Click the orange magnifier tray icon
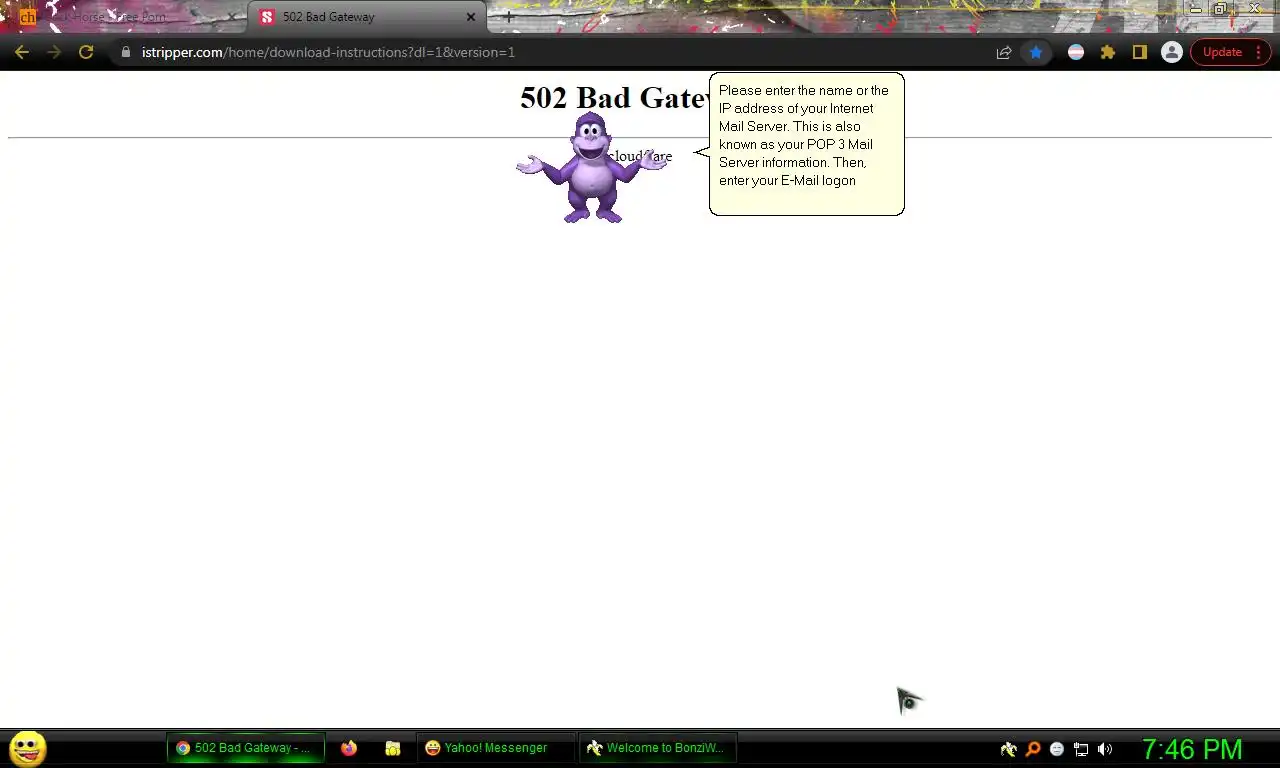 pos(1033,749)
